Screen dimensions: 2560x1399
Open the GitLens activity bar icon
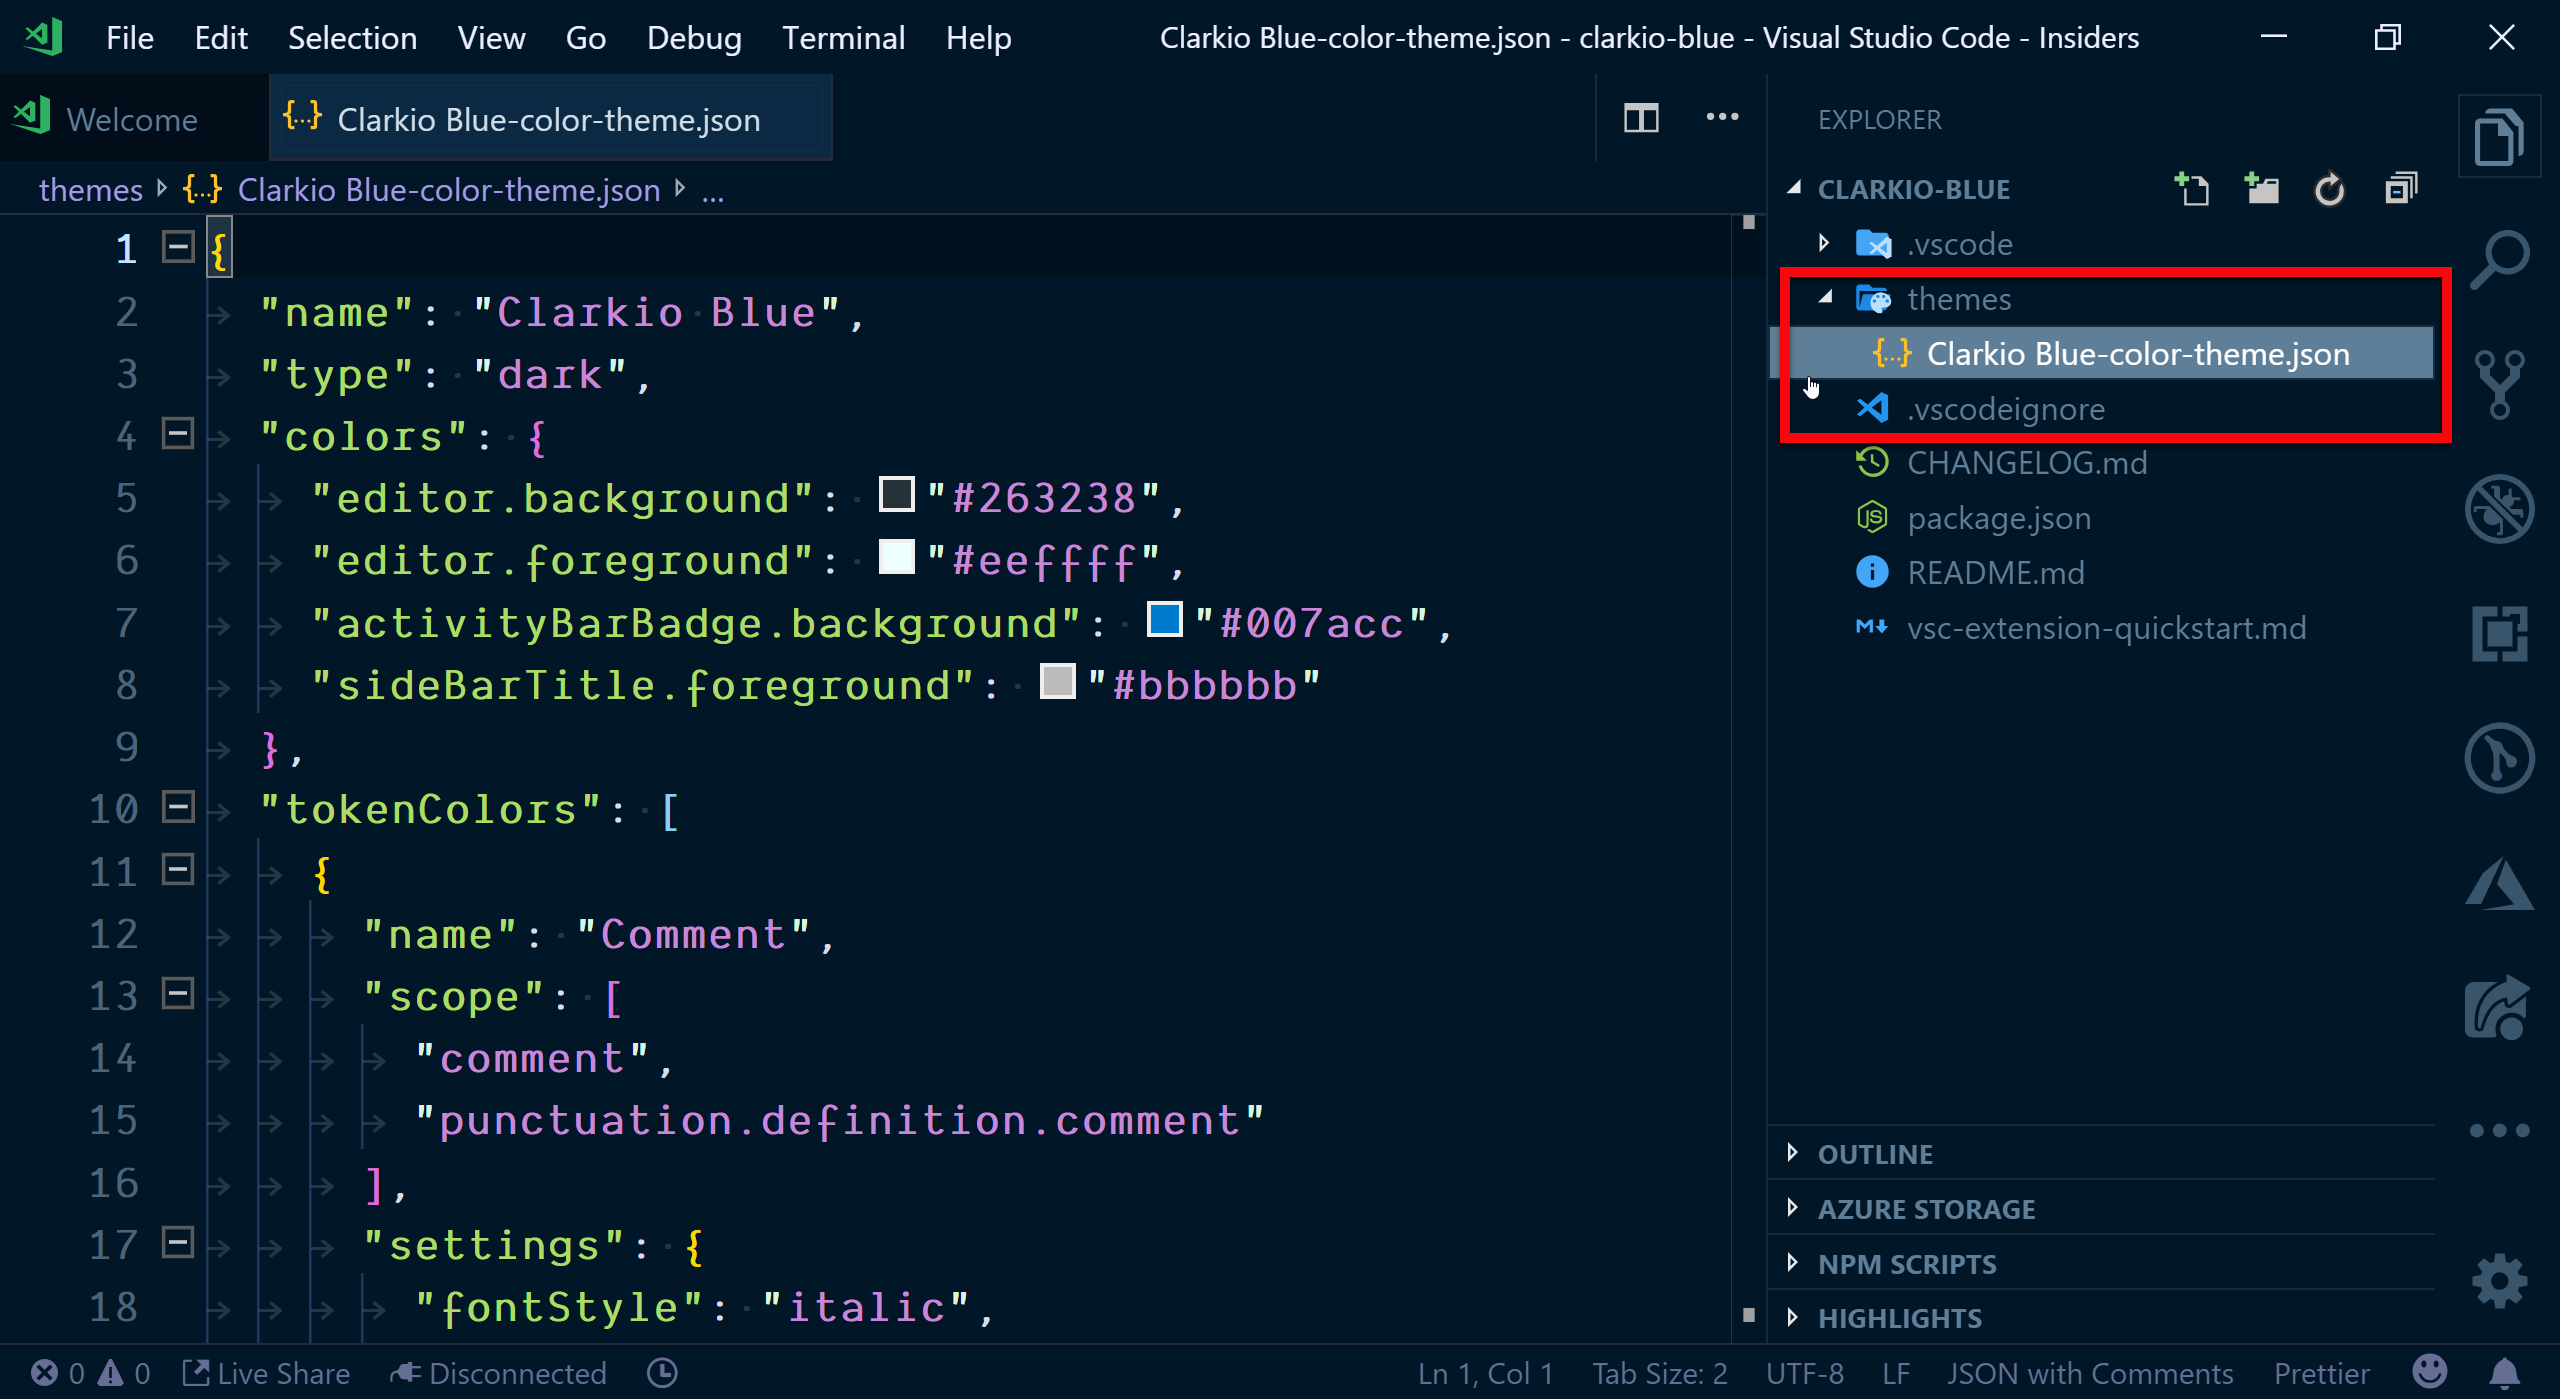click(x=2498, y=758)
